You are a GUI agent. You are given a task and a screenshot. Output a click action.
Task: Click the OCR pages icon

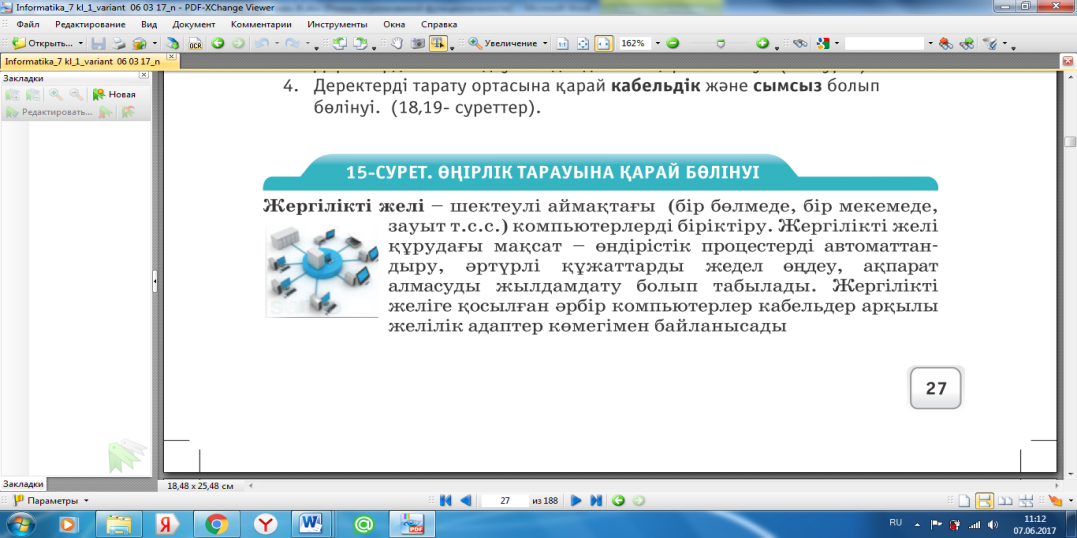coord(196,43)
